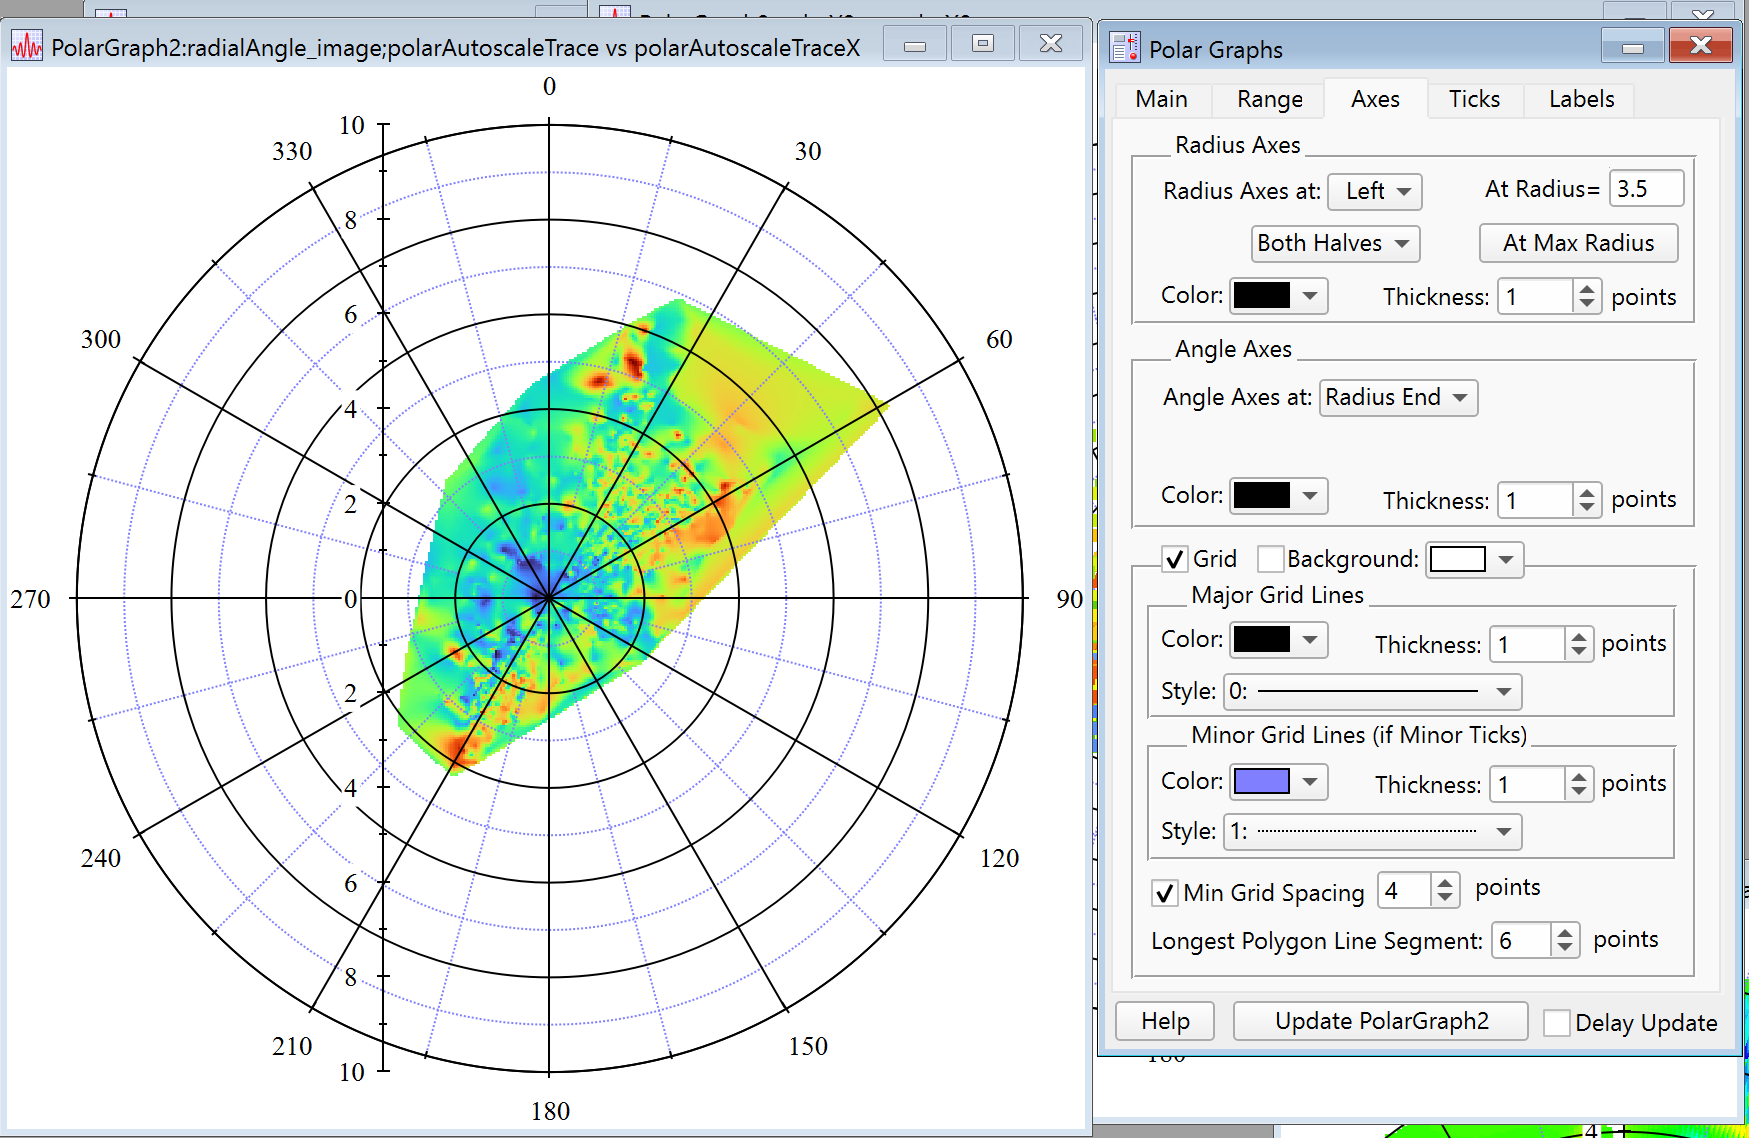The width and height of the screenshot is (1749, 1138).
Task: Click the Polar Graphs dialog title bar icon
Action: pos(1124,47)
